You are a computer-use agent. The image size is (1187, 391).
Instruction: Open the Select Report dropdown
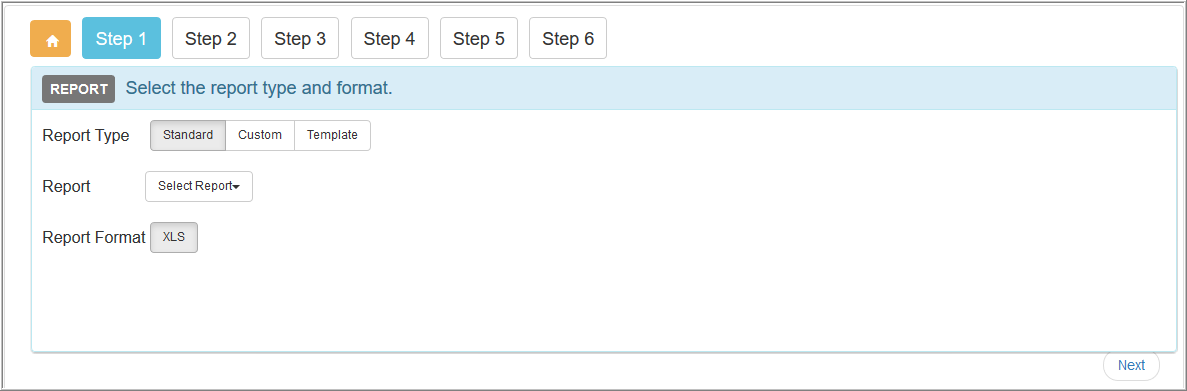[x=199, y=187]
